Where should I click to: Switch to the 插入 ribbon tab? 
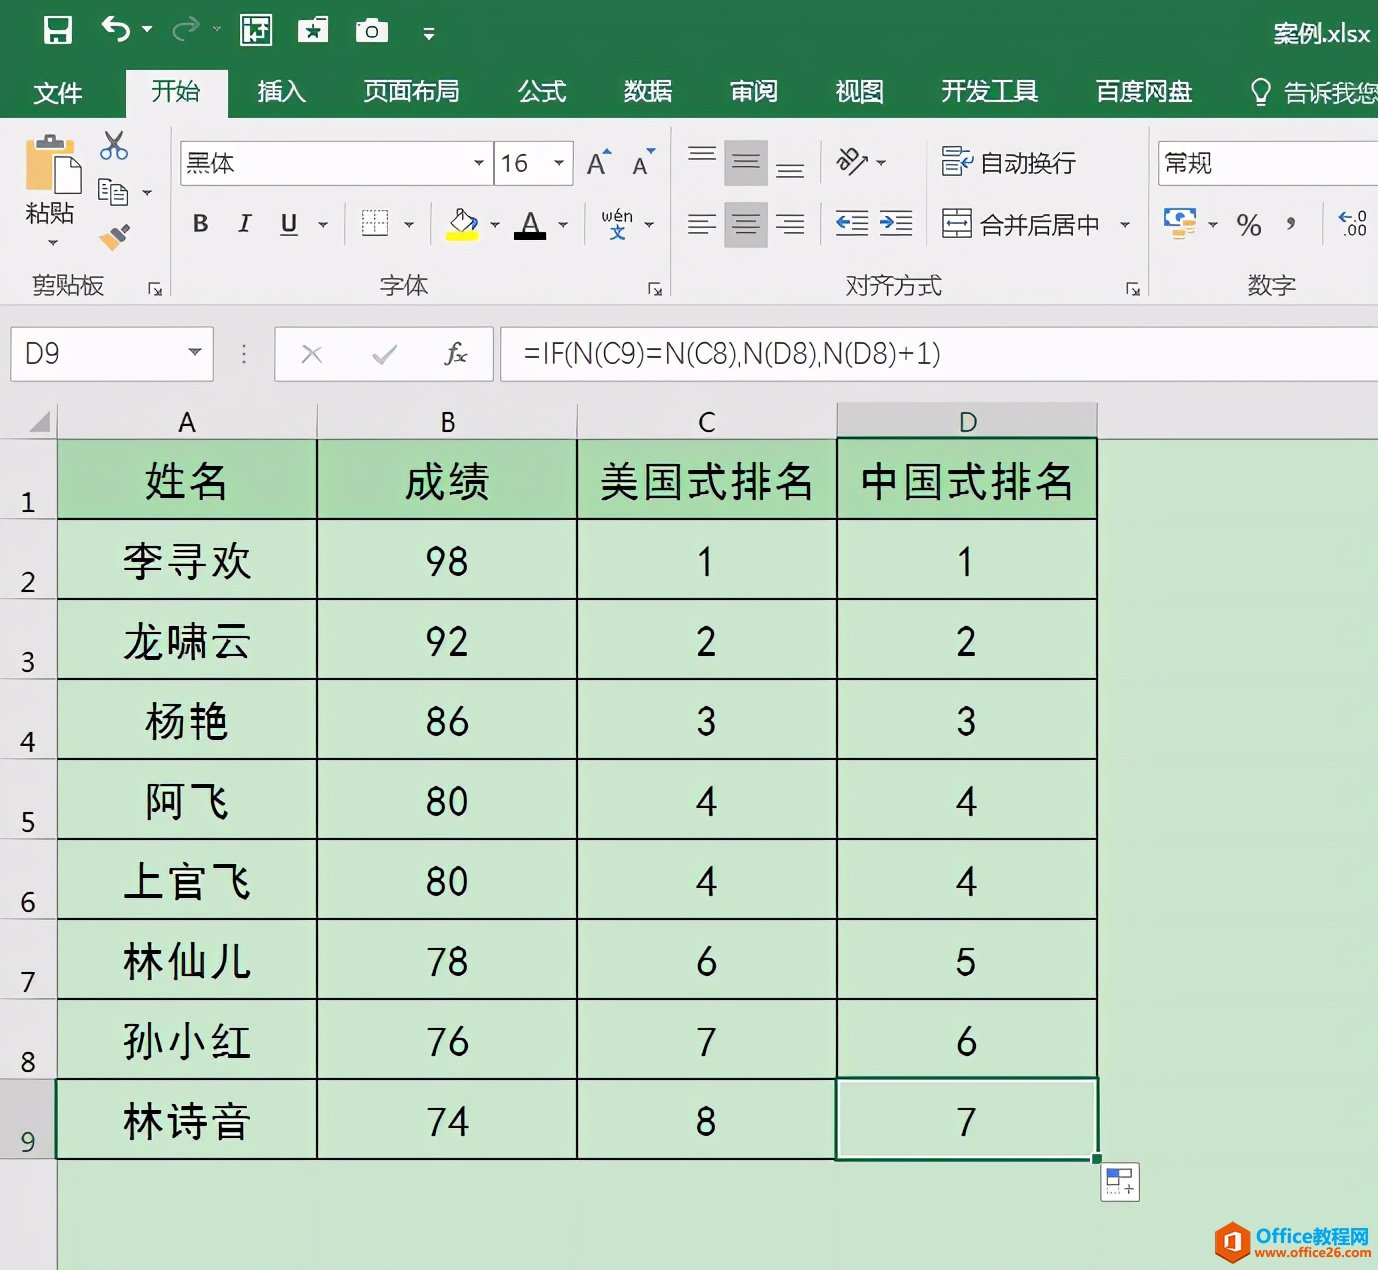pos(281,92)
